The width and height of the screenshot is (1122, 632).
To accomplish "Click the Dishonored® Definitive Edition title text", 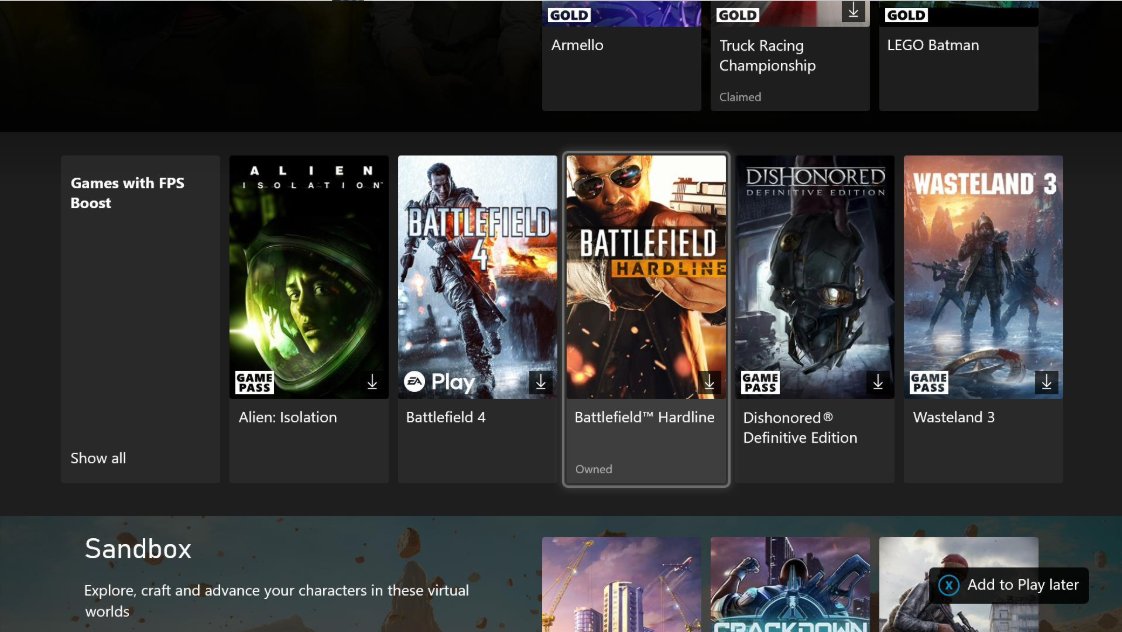I will coord(800,427).
